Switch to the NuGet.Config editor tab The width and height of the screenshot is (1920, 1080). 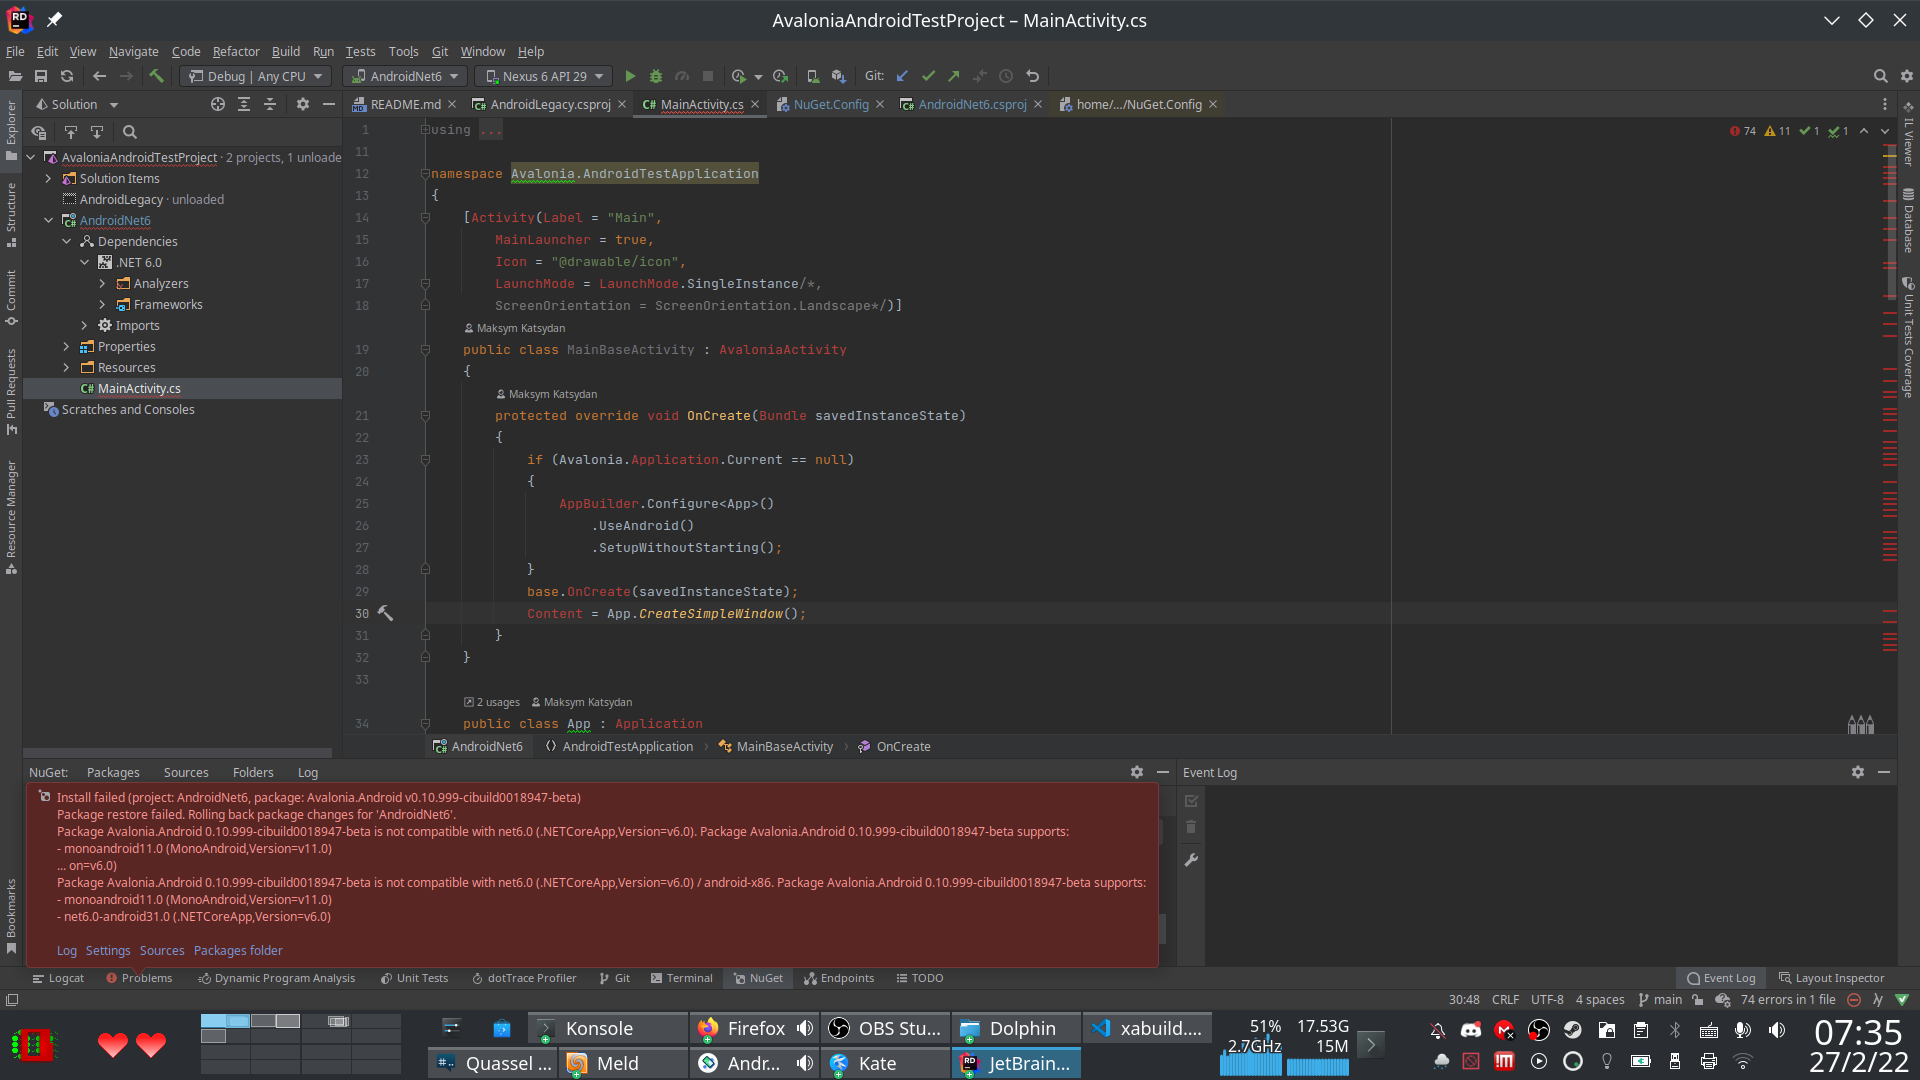pos(830,104)
